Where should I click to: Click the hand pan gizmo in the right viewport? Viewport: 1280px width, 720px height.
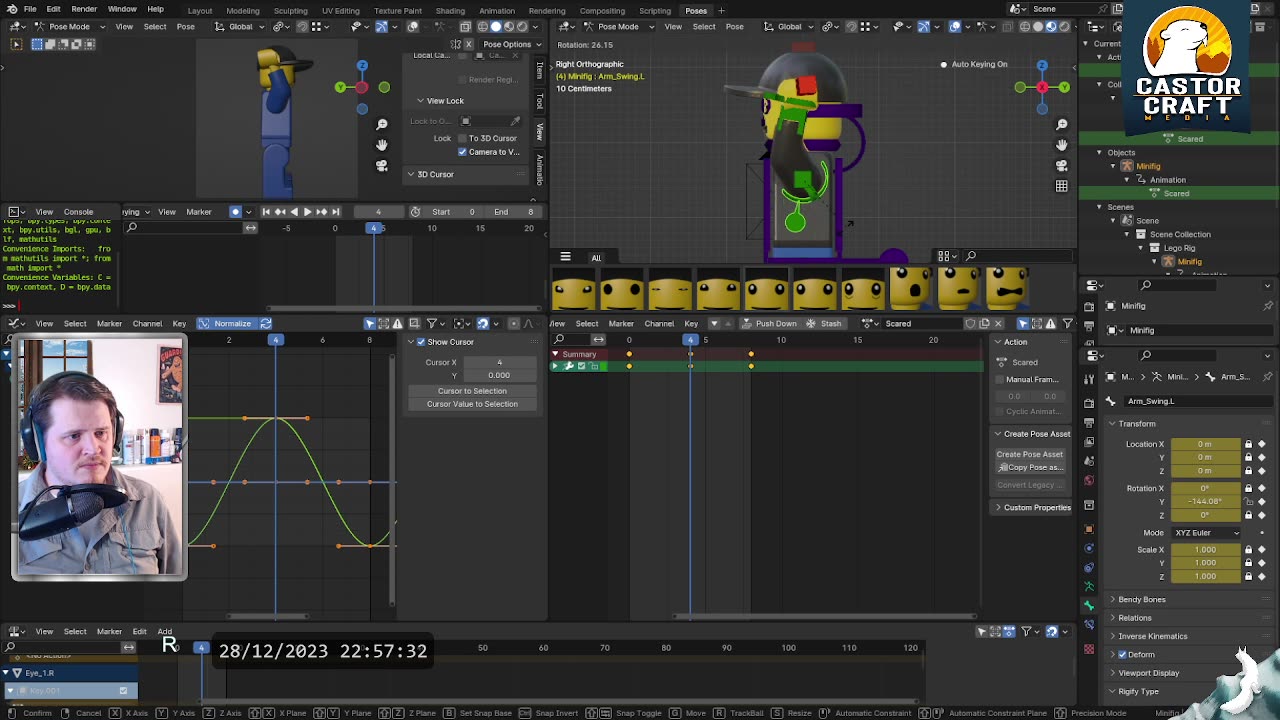[x=1062, y=145]
